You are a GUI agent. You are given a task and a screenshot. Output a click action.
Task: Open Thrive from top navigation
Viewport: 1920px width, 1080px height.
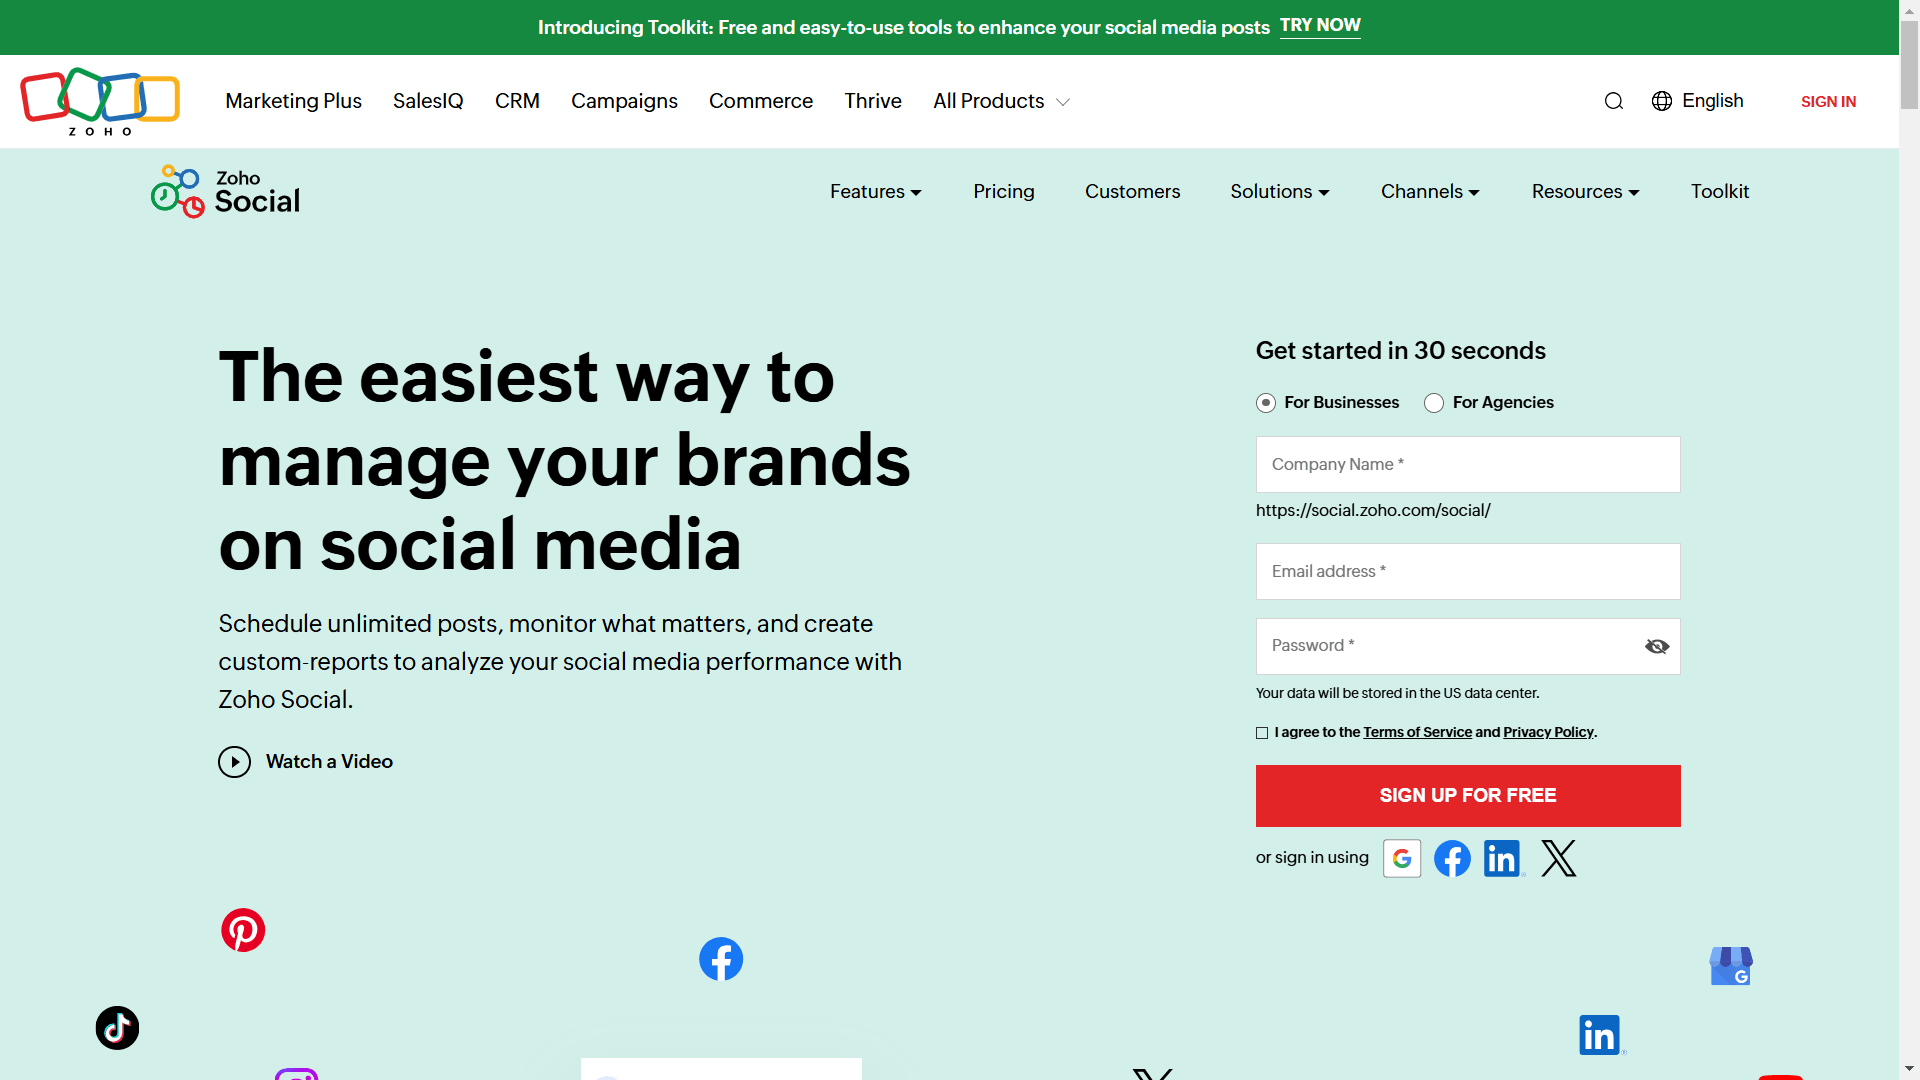coord(873,101)
